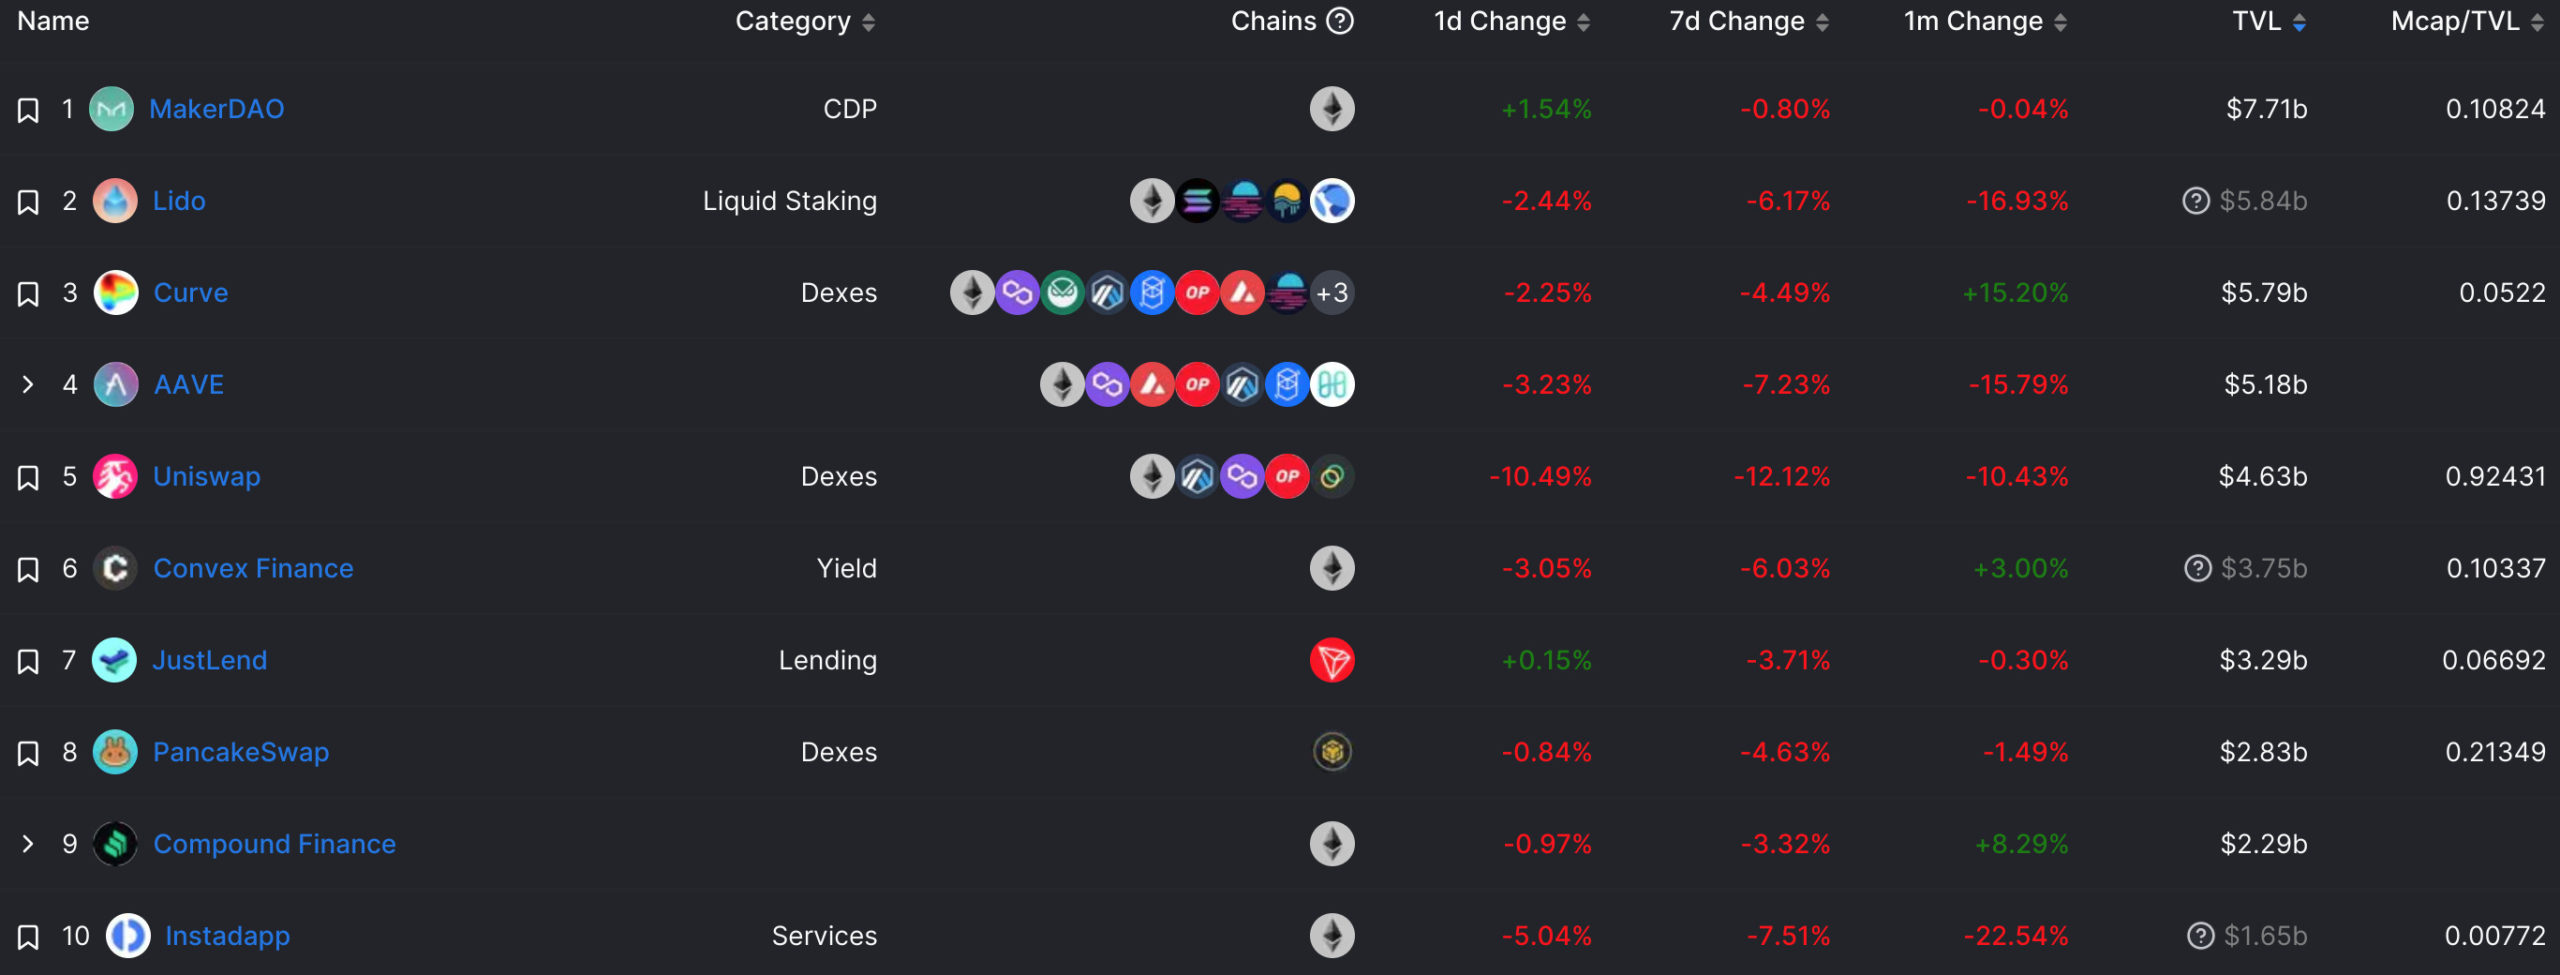Screen dimensions: 2560x975
Task: Click the Solana chain icon in Lido row
Action: [x=1197, y=201]
